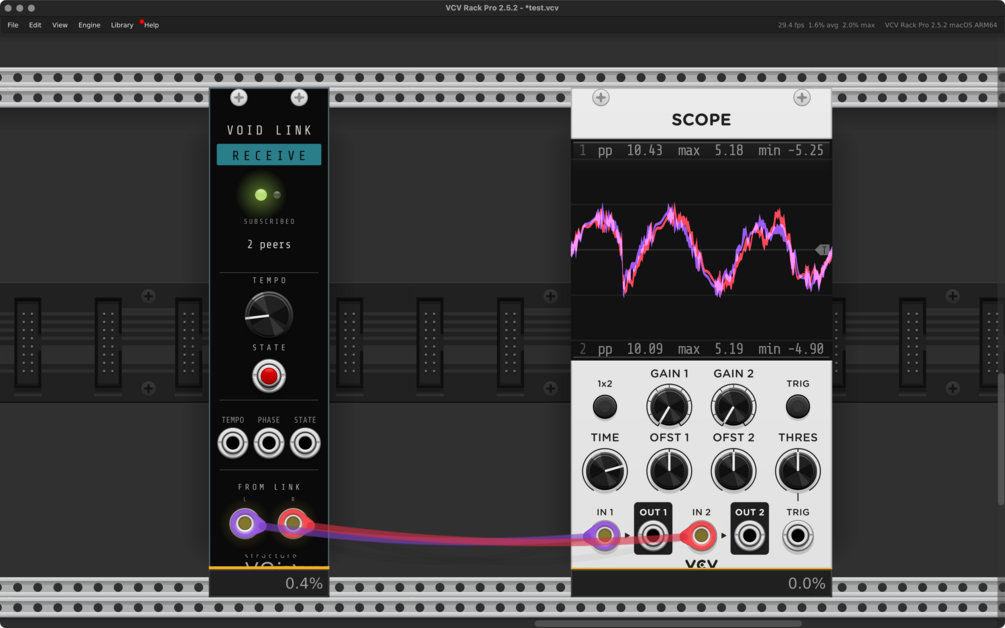Click the purple FROM LINK left output jack
1005x628 pixels.
tap(245, 524)
